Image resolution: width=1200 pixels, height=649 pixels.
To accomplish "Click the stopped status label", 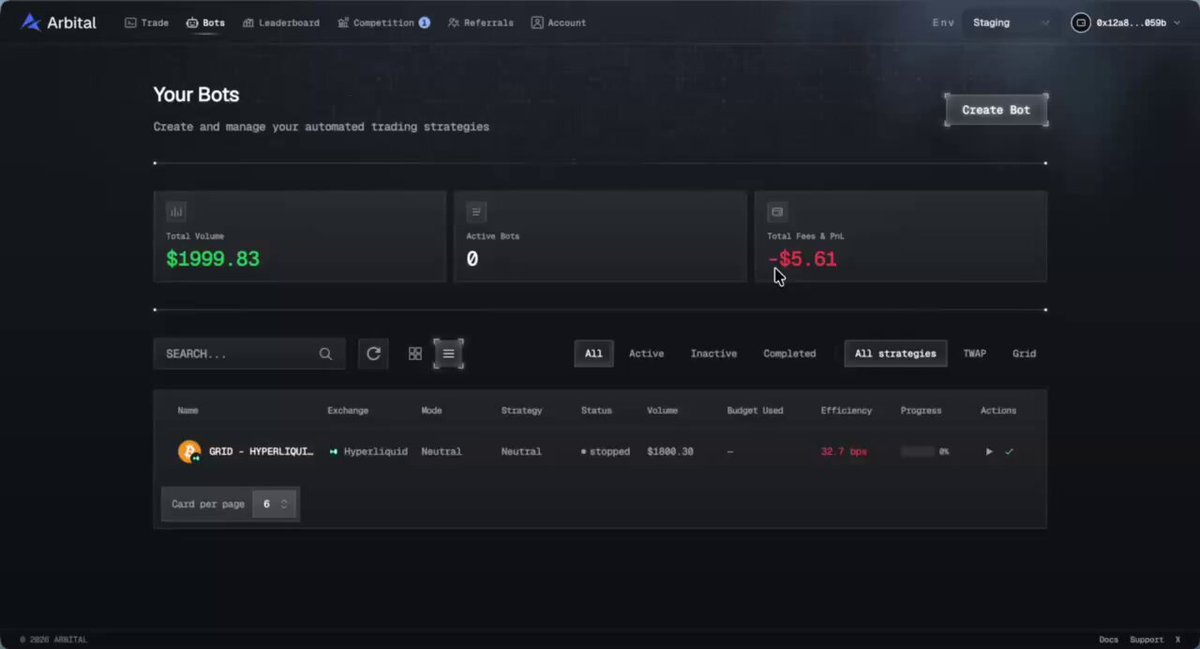I will (606, 452).
